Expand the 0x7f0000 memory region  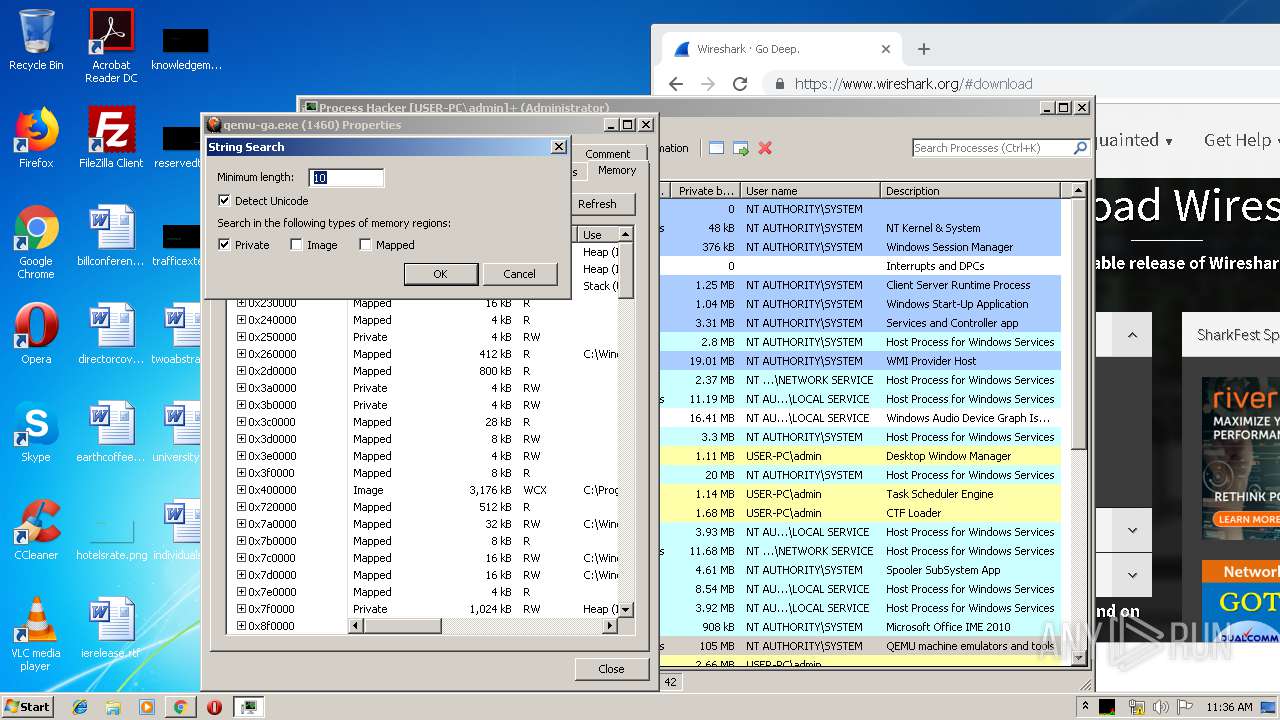(x=241, y=609)
